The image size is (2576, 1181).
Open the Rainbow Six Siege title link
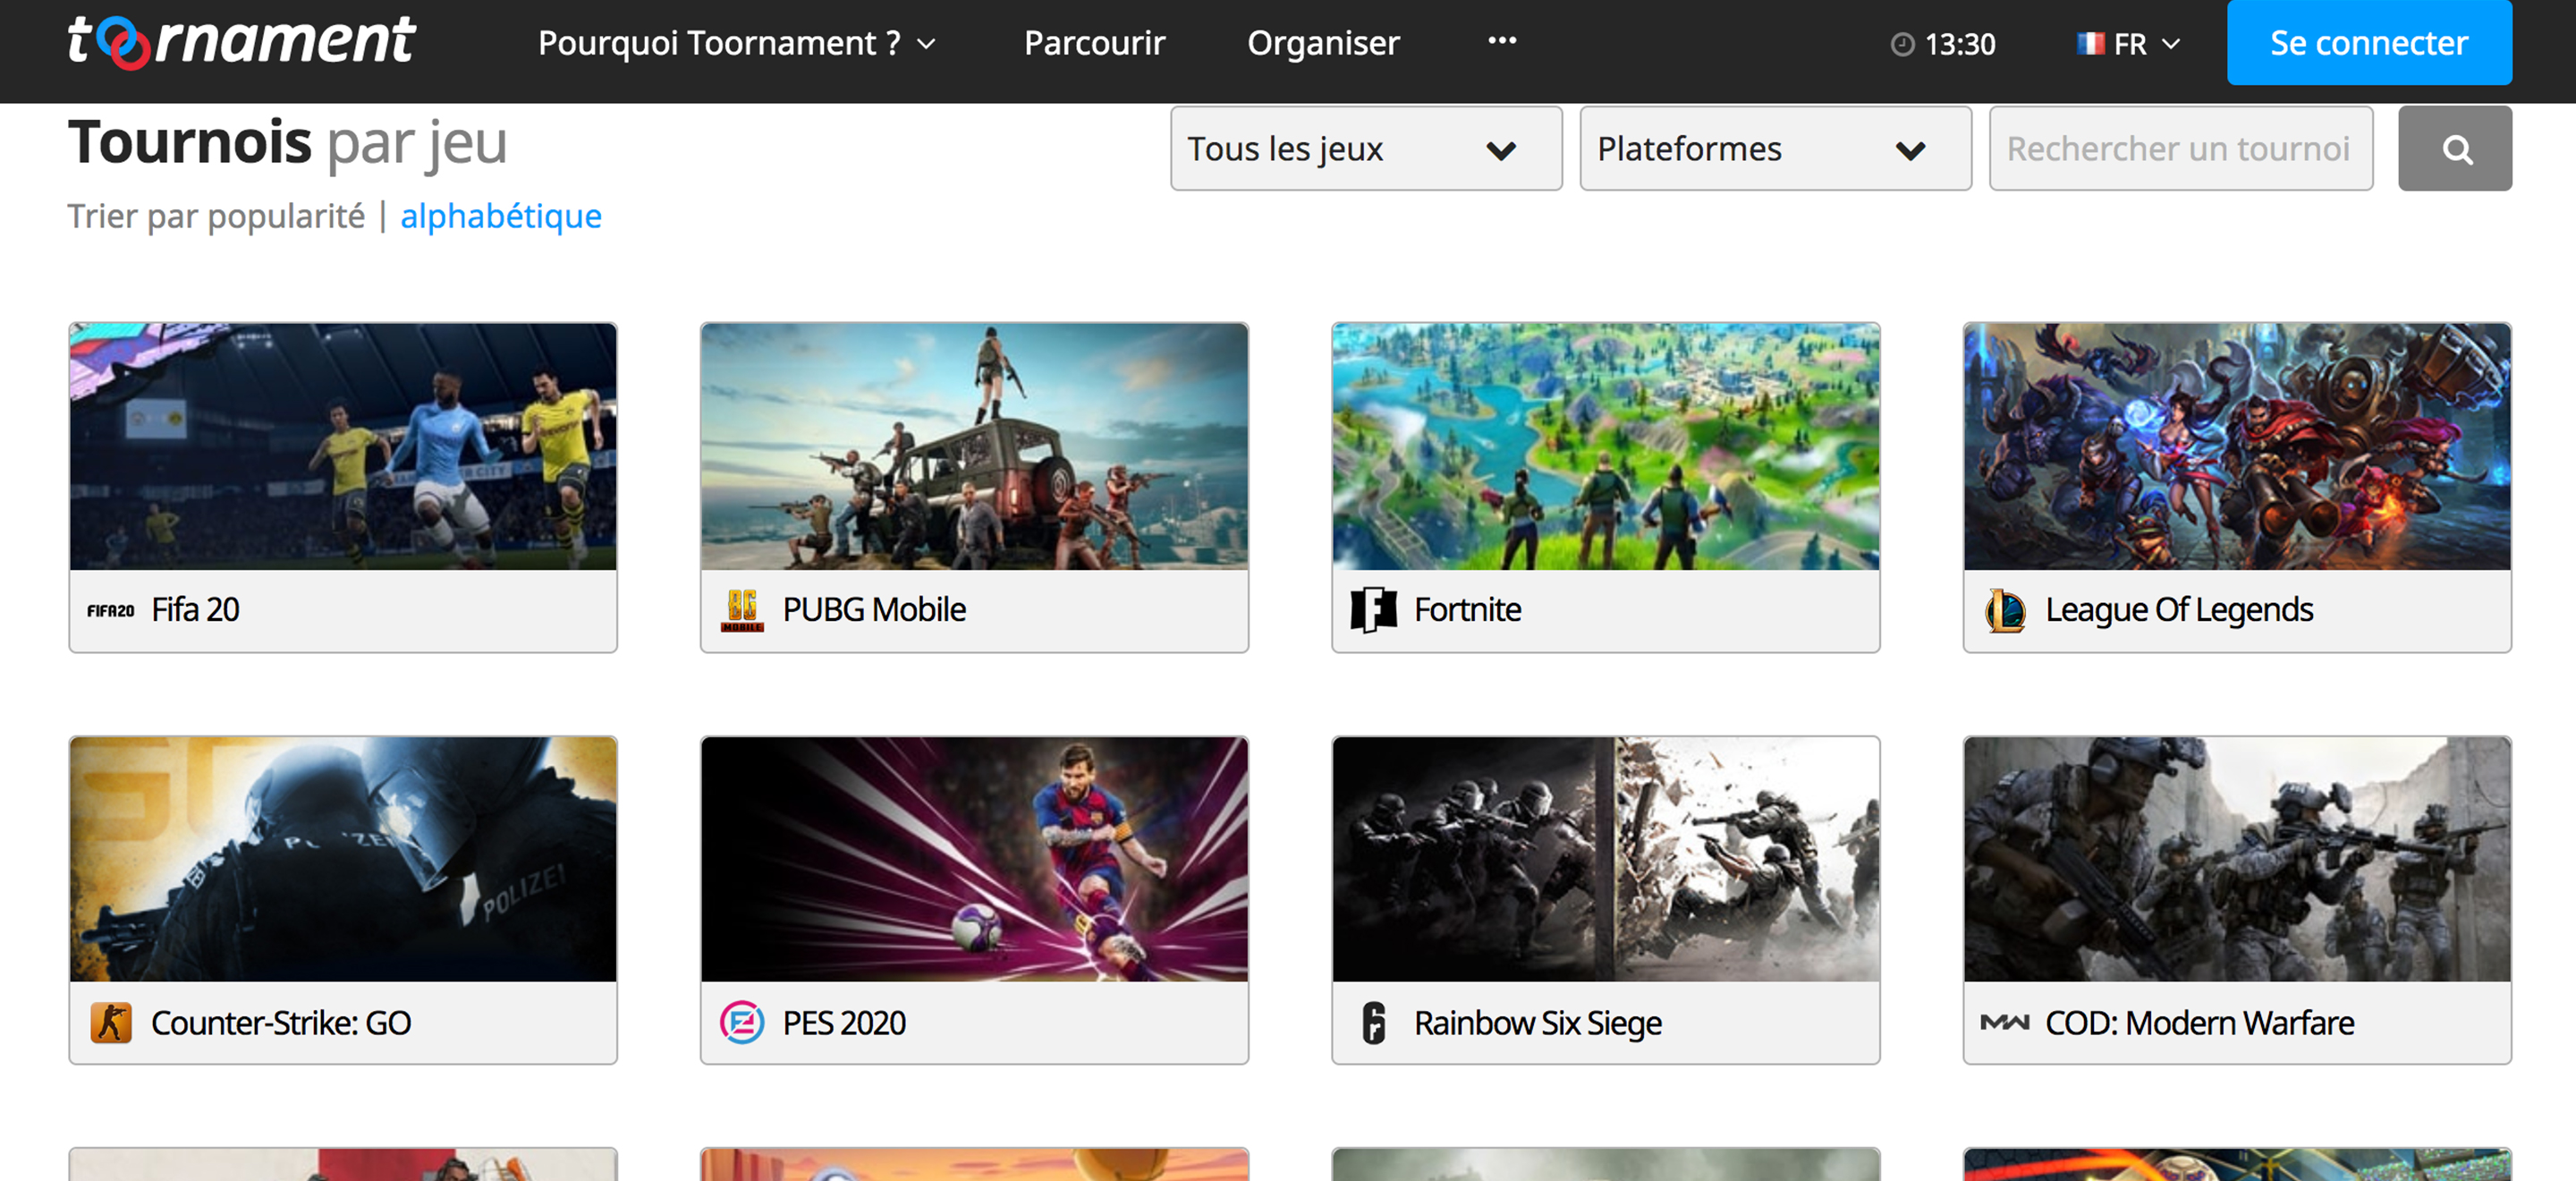1537,1023
